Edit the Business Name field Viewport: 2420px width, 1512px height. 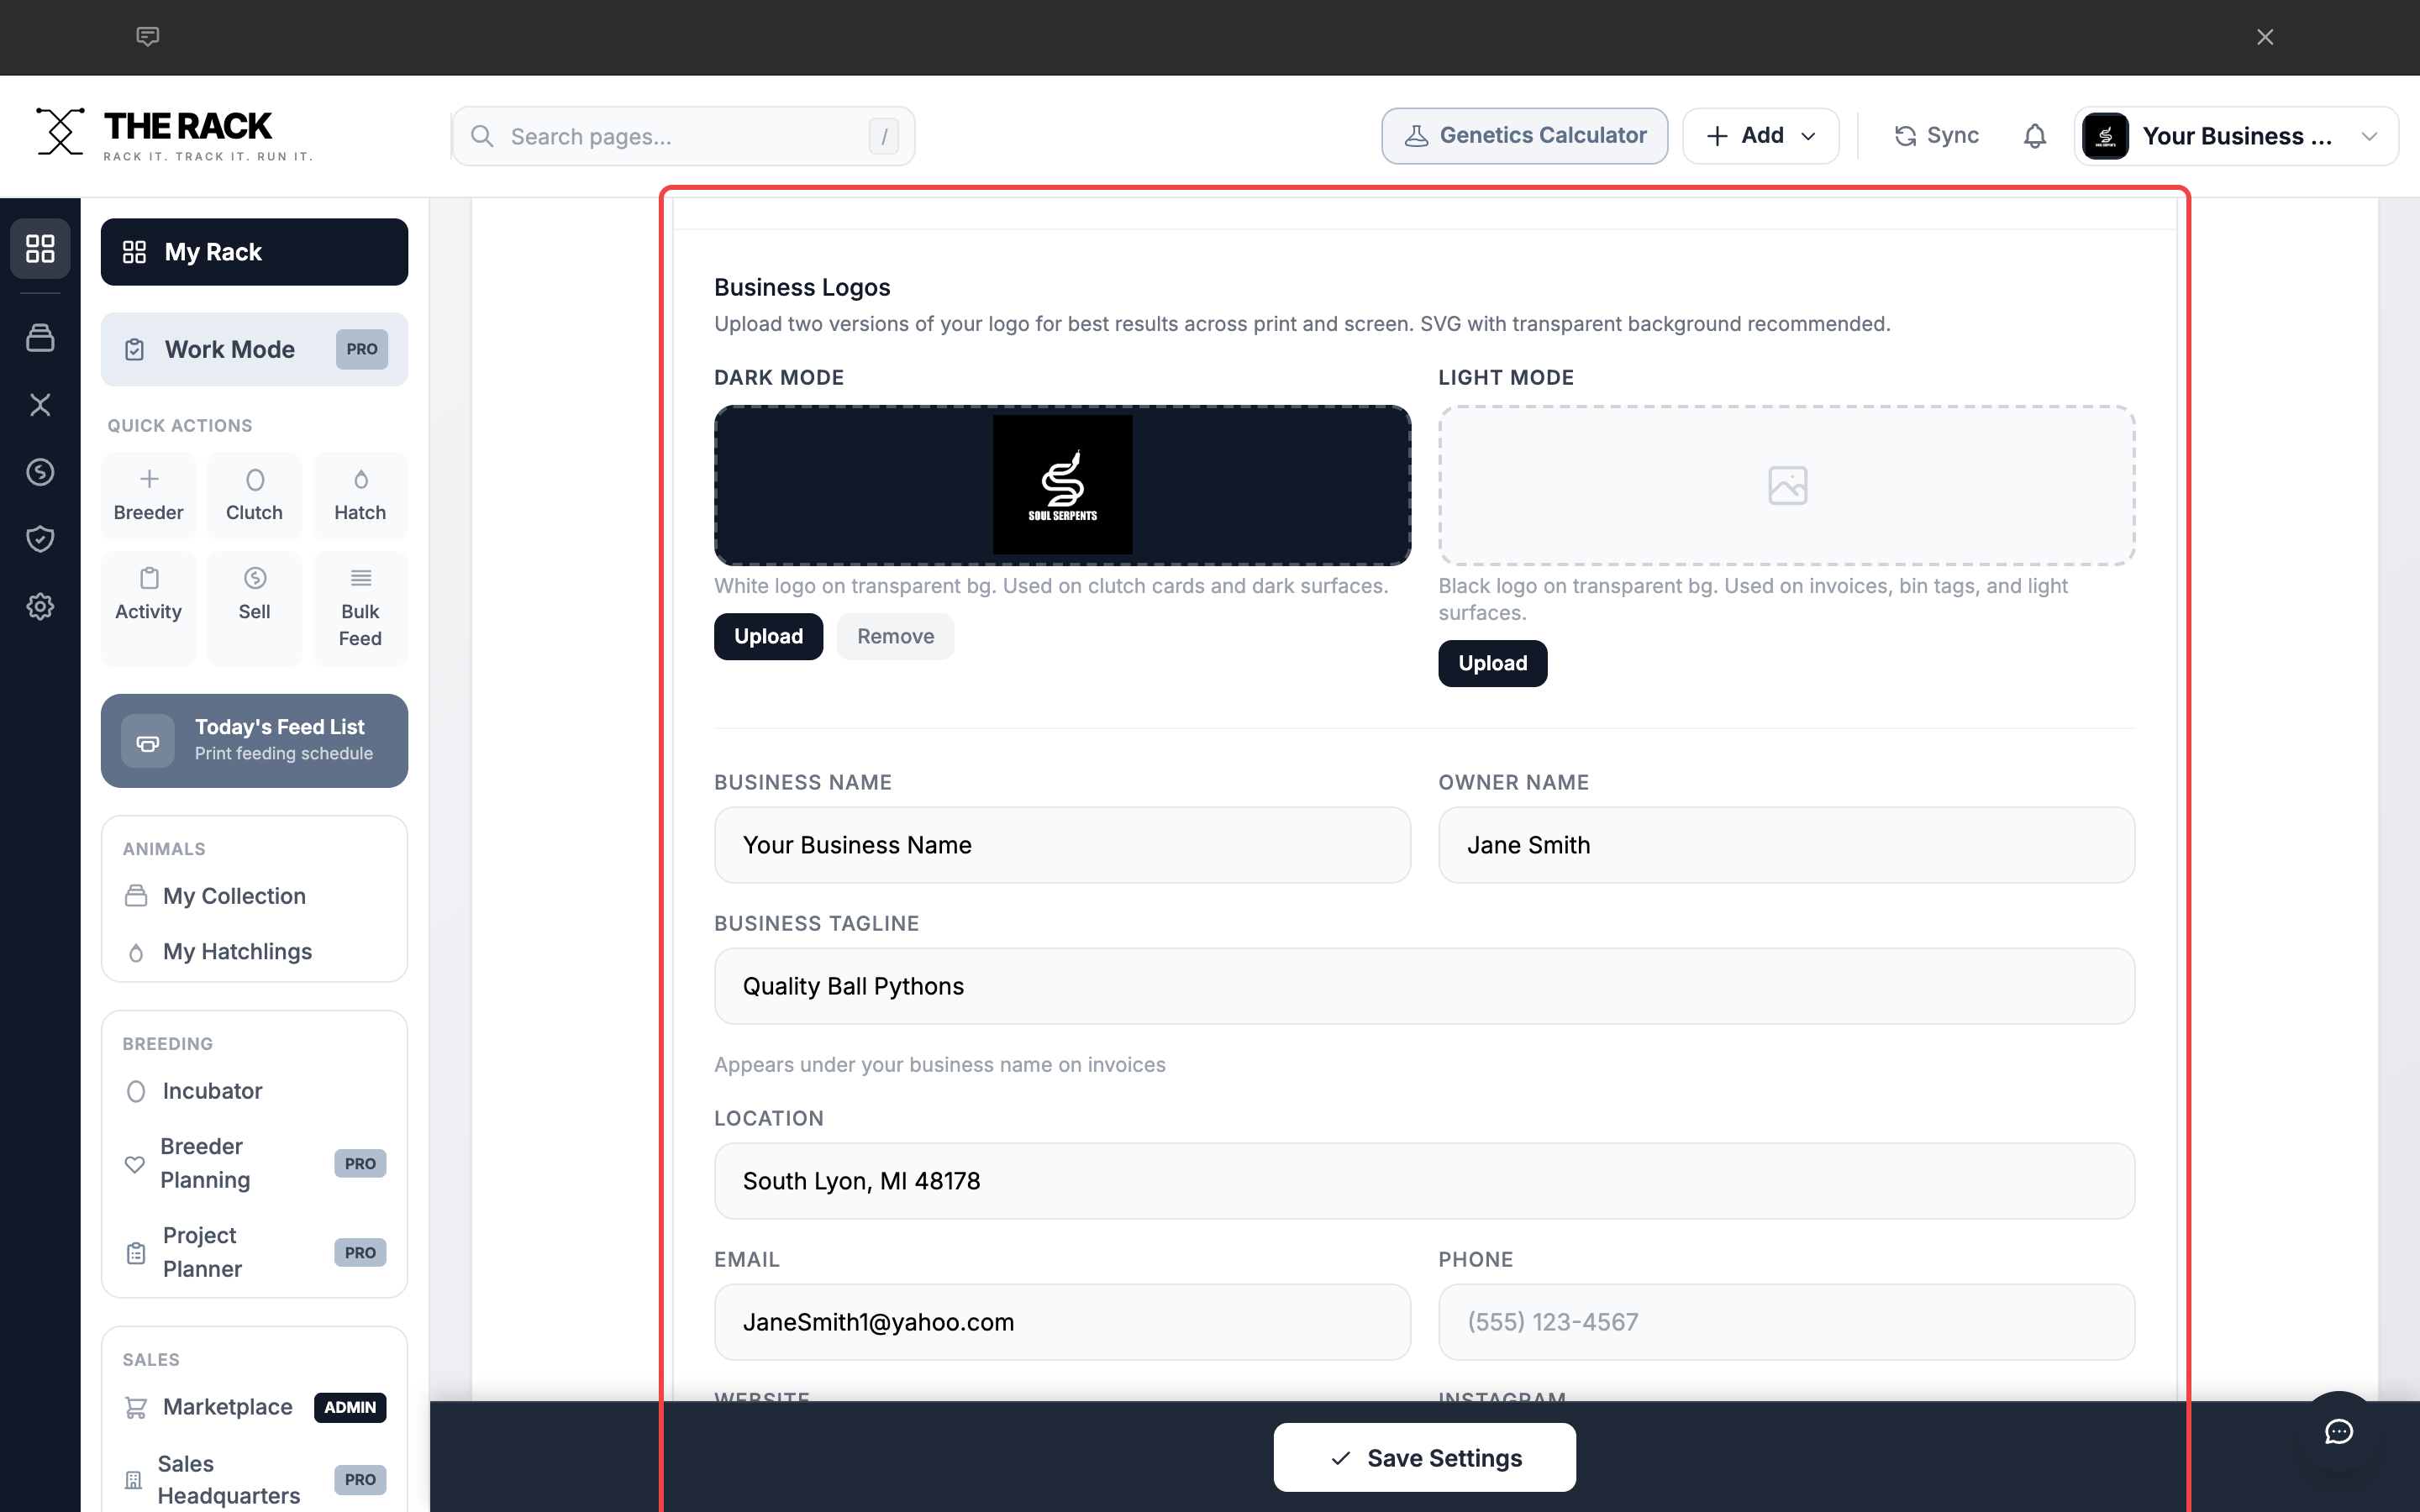click(x=1062, y=845)
